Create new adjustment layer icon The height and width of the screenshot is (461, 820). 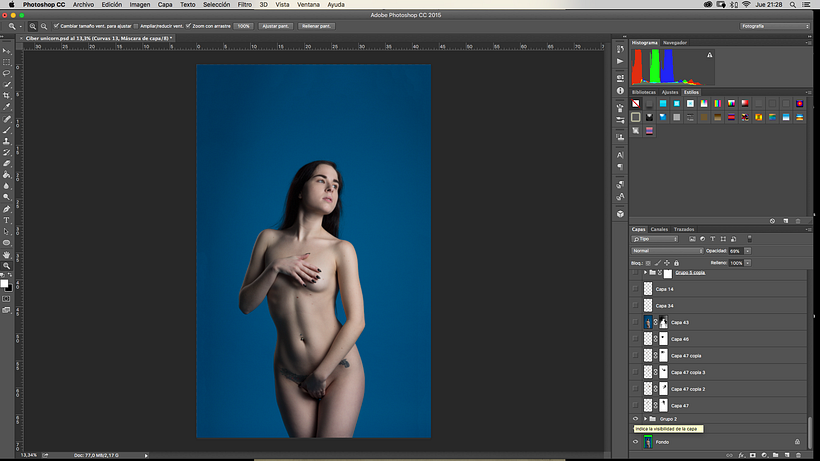click(764, 455)
